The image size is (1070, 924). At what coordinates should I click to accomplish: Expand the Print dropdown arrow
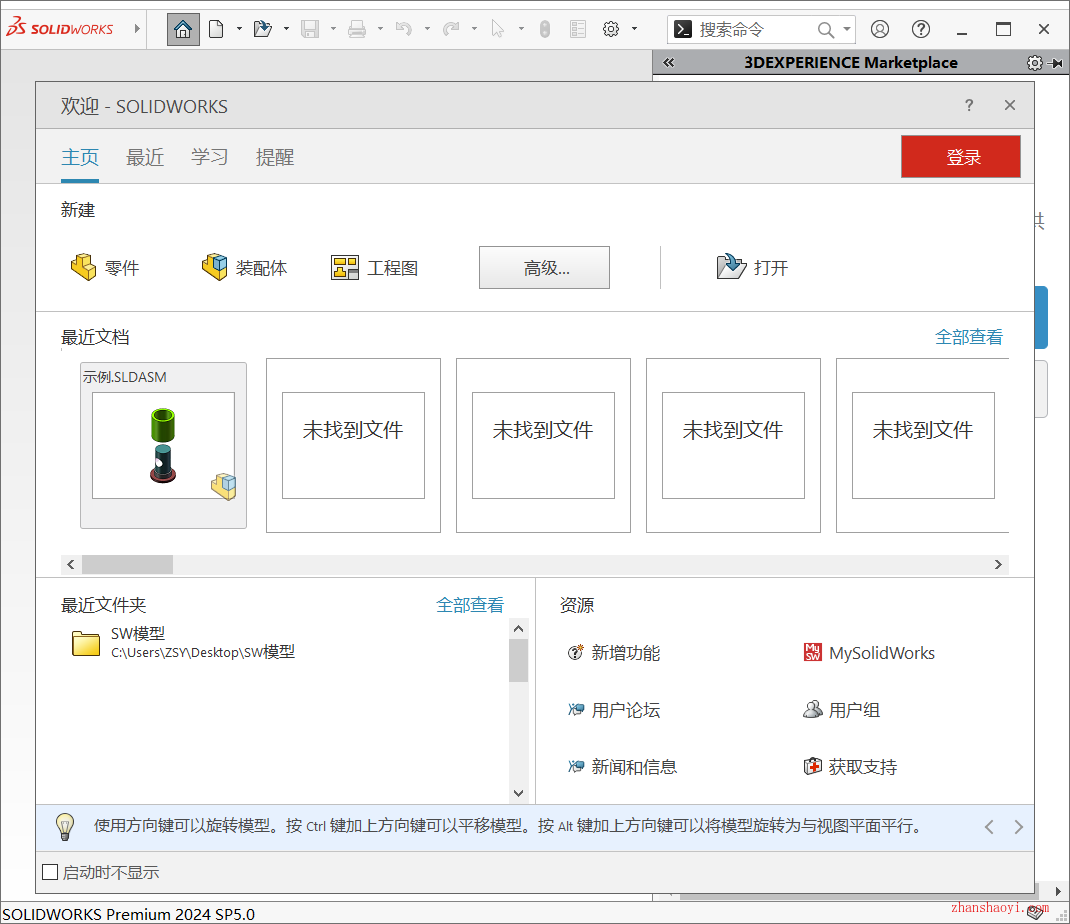click(x=380, y=29)
